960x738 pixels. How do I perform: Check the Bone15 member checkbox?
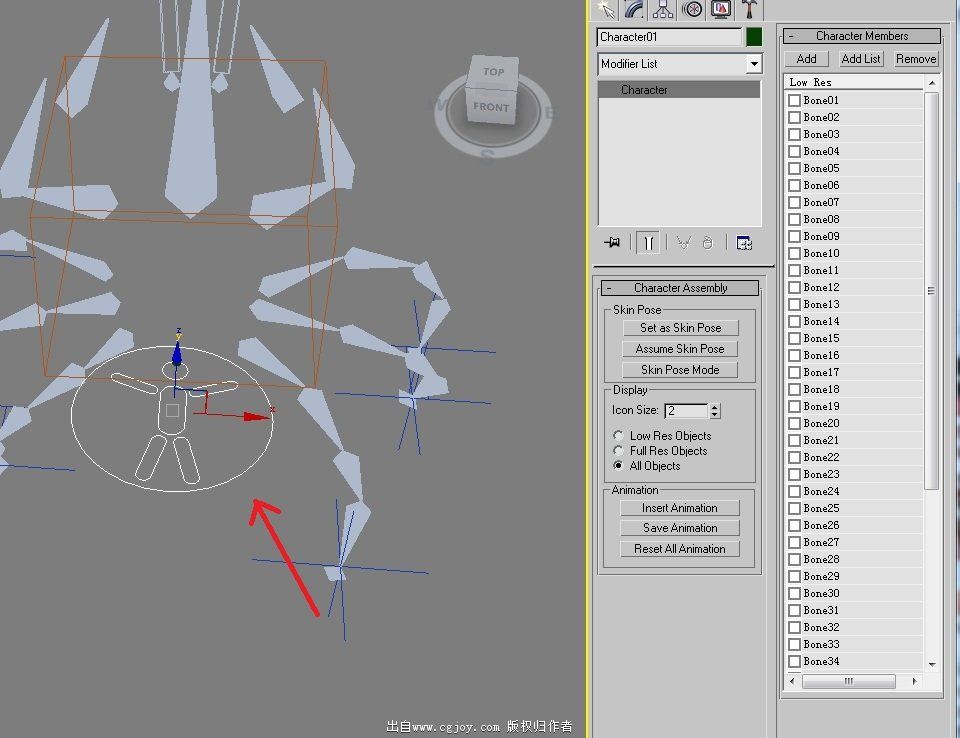[794, 339]
